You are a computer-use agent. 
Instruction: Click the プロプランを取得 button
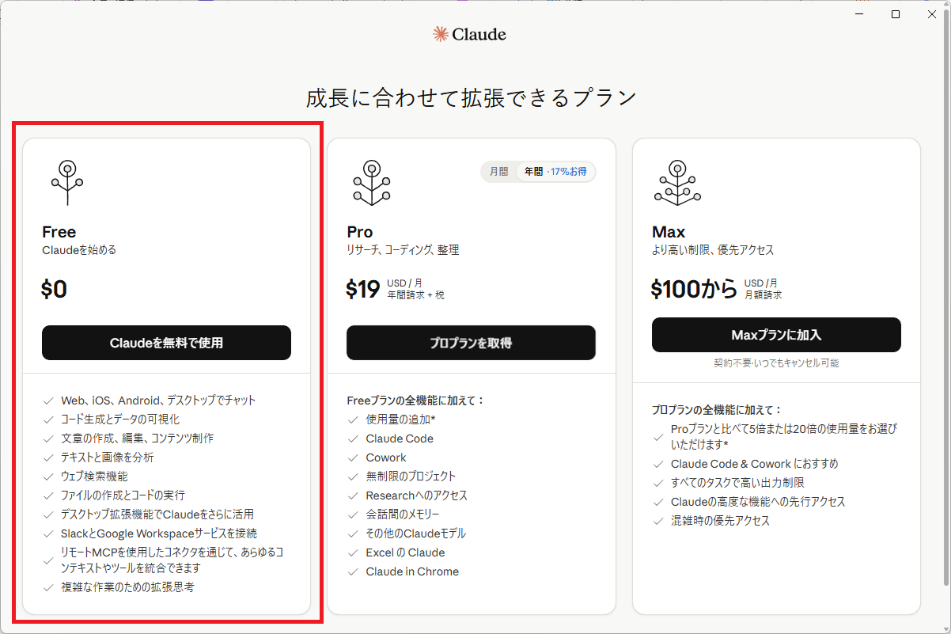coord(471,343)
